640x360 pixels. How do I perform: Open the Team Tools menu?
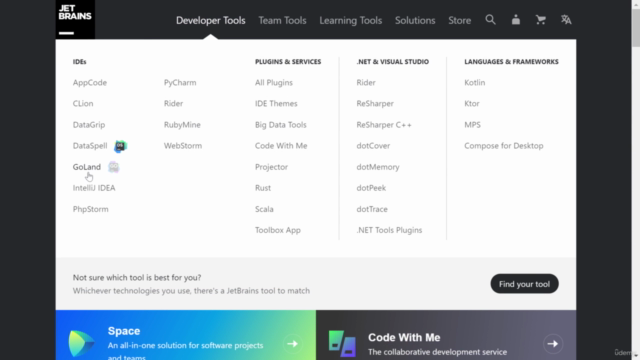tap(282, 20)
